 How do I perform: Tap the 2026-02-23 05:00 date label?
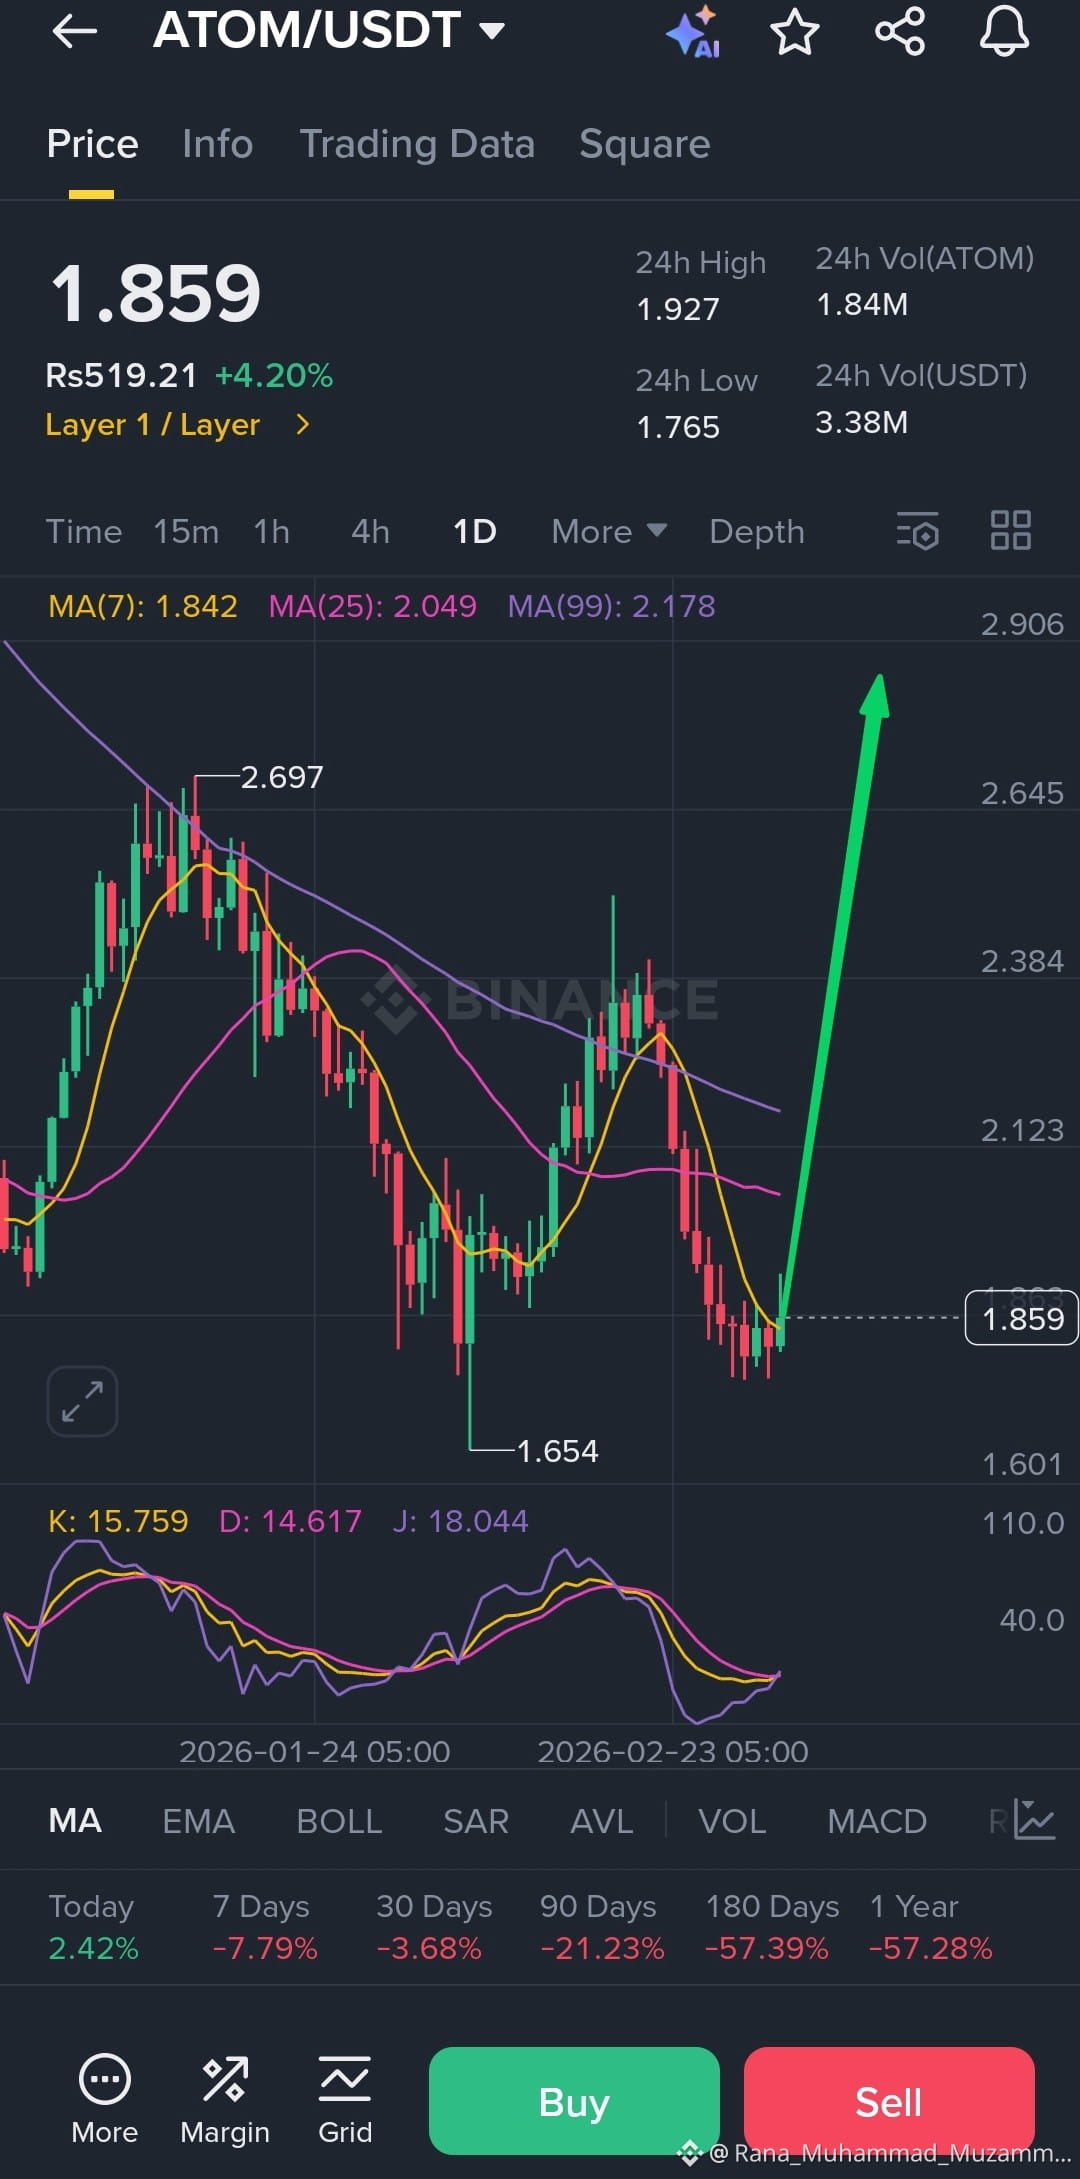673,1752
